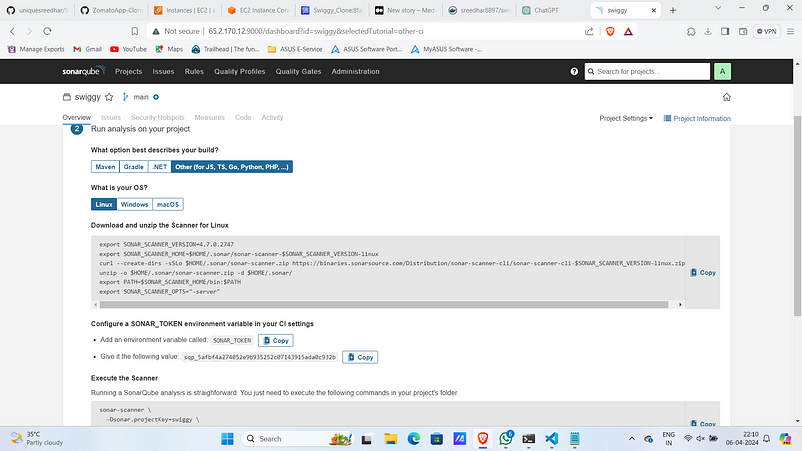Switch to ChatGPT browser tab
Image resolution: width=802 pixels, height=451 pixels.
[x=550, y=10]
